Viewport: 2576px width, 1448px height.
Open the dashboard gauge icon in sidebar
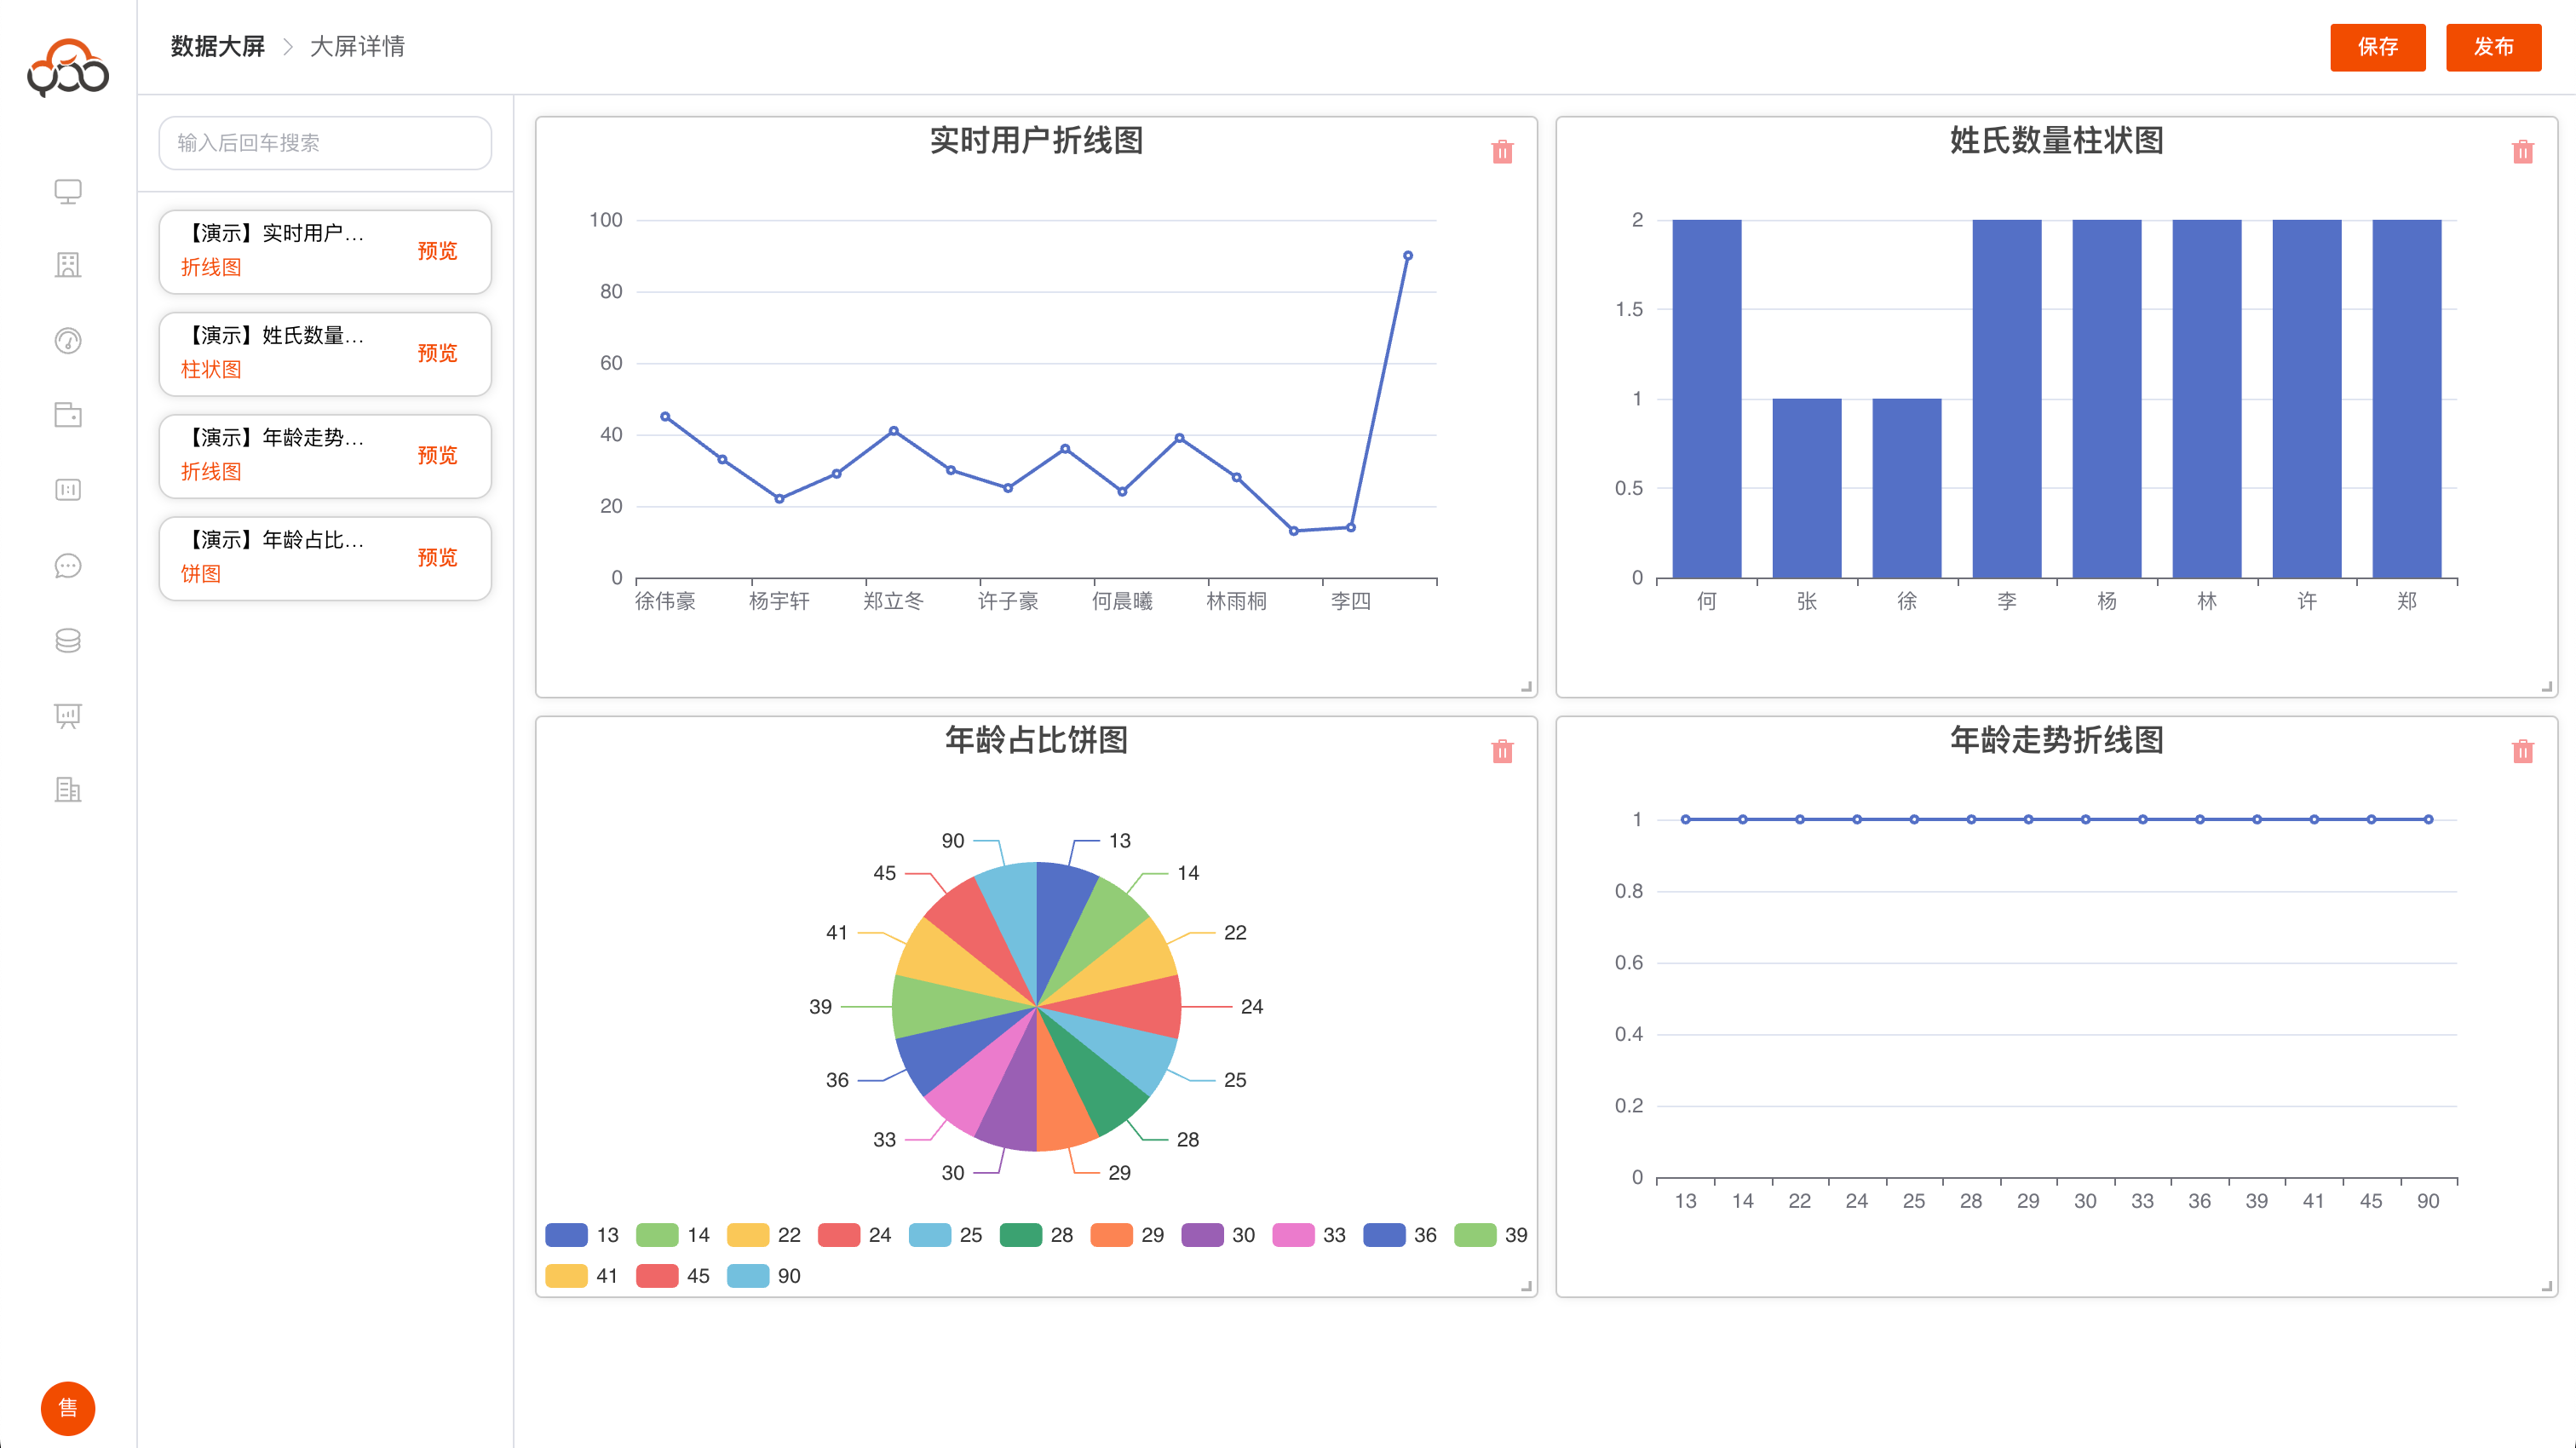68,341
